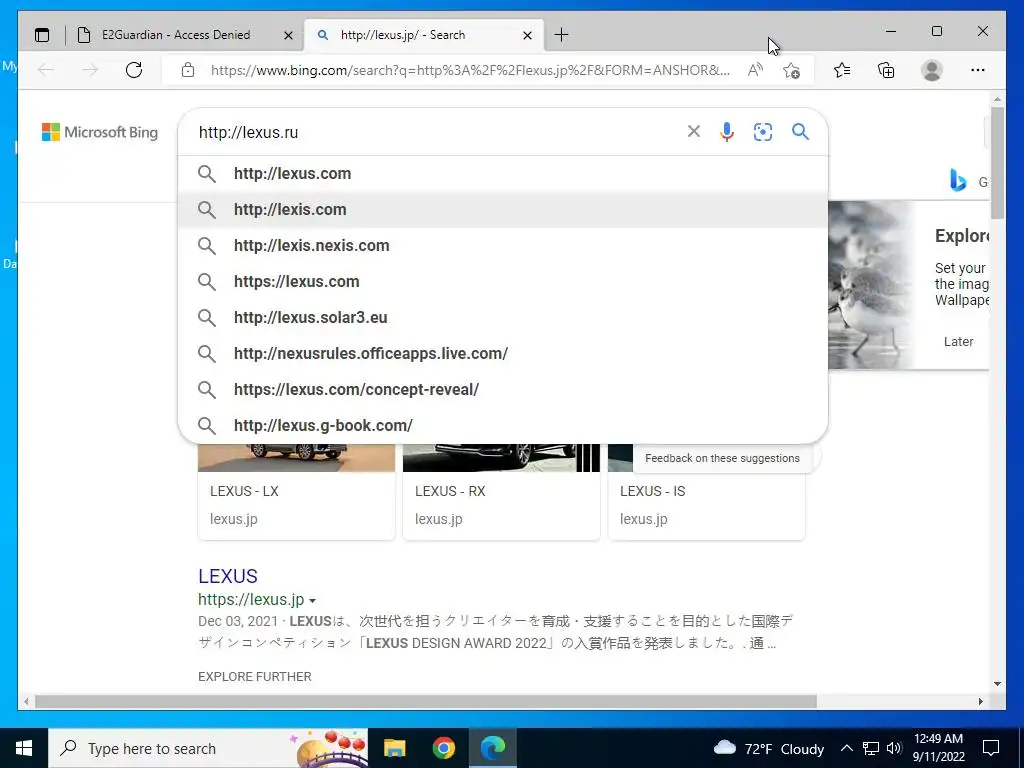The image size is (1024, 768).
Task: Show hidden system tray icons
Action: tap(846, 748)
